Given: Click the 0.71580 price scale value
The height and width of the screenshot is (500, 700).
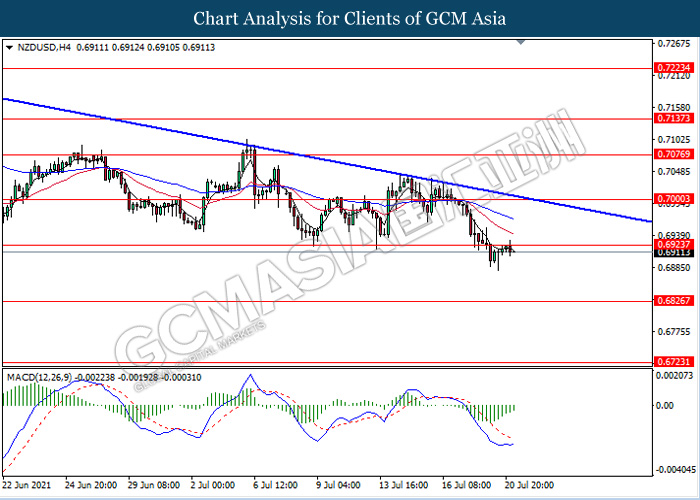Looking at the screenshot, I should pos(674,108).
